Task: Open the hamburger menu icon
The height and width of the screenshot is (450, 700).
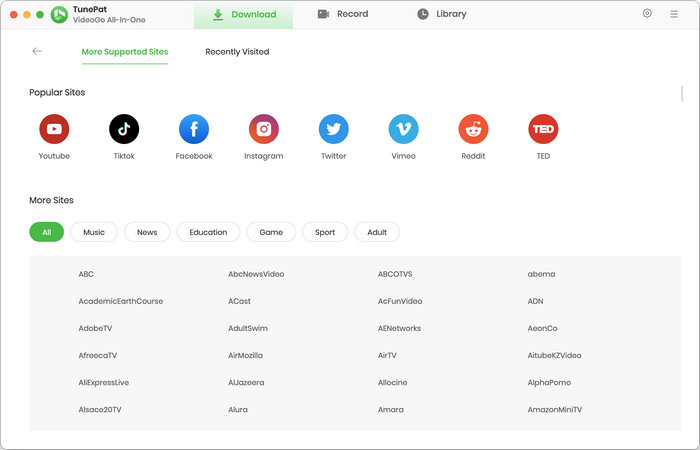Action: click(674, 14)
